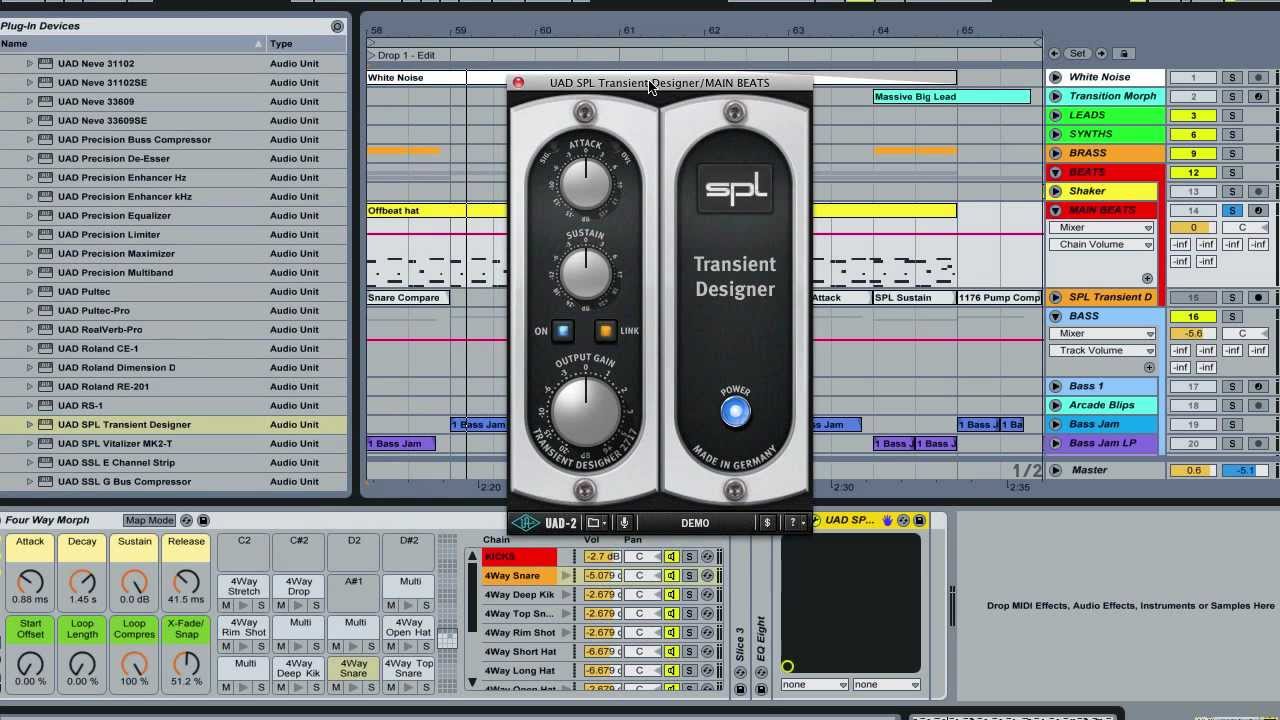Open the Mixer dropdown under MAIN BEATS
Viewport: 1280px width, 720px height.
click(x=1101, y=227)
